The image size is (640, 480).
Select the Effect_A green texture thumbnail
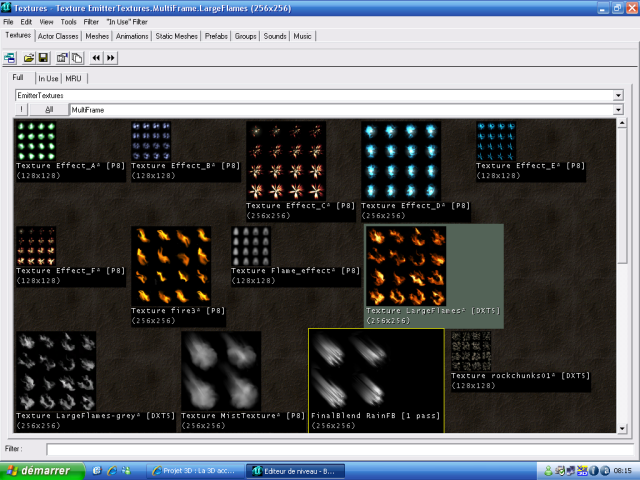click(36, 141)
